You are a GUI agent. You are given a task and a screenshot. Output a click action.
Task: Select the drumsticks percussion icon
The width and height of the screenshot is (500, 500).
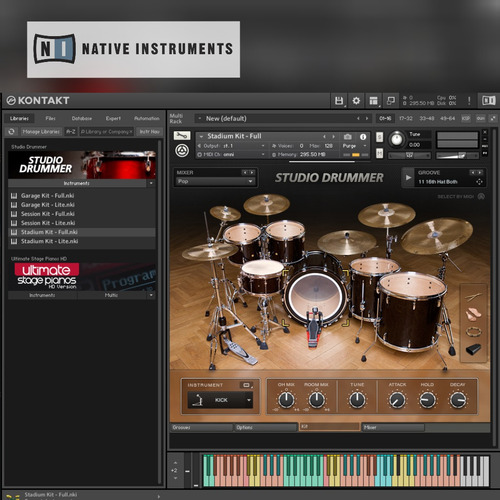pos(473,296)
